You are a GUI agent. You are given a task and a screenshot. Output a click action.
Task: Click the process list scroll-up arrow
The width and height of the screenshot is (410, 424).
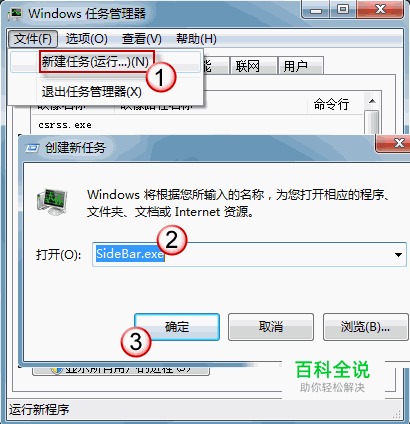372,101
